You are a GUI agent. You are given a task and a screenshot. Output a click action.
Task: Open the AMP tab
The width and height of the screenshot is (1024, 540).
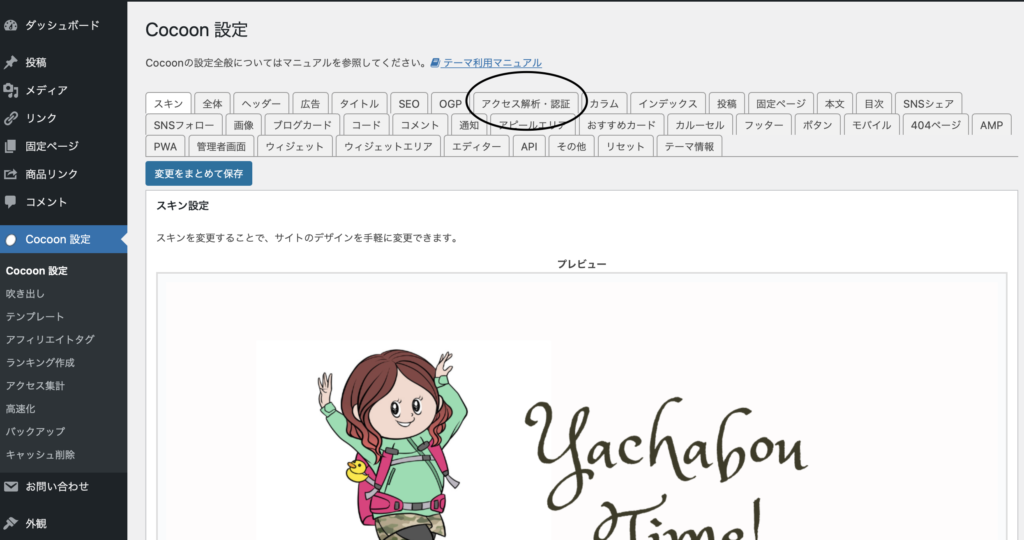[991, 125]
